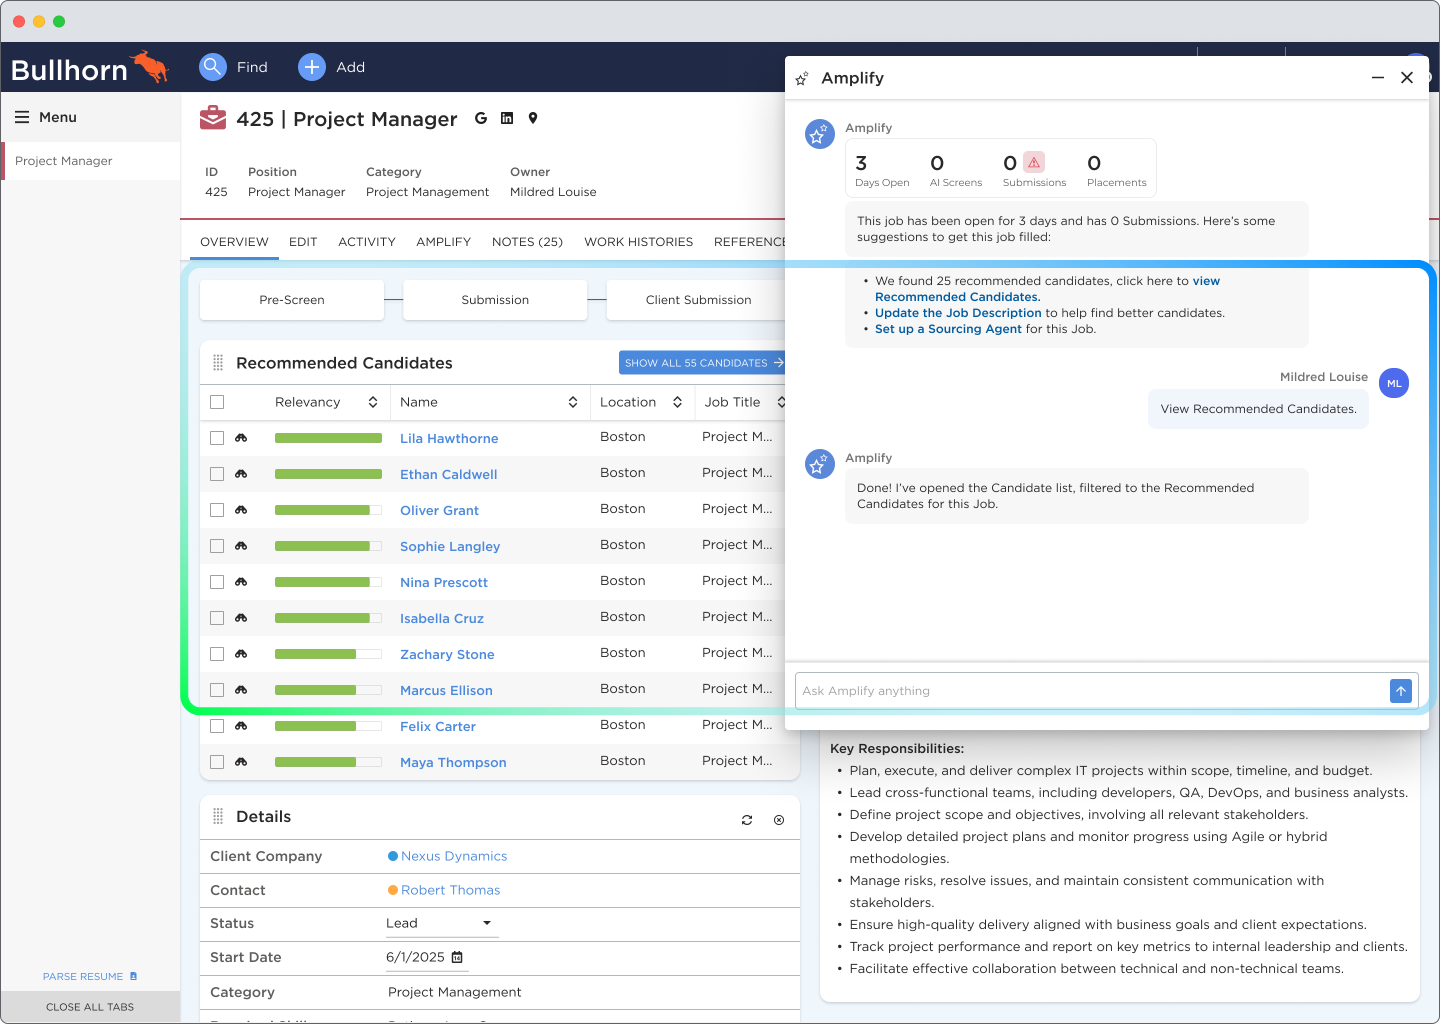
Task: Open the Status dropdown showing Lead
Action: [440, 923]
